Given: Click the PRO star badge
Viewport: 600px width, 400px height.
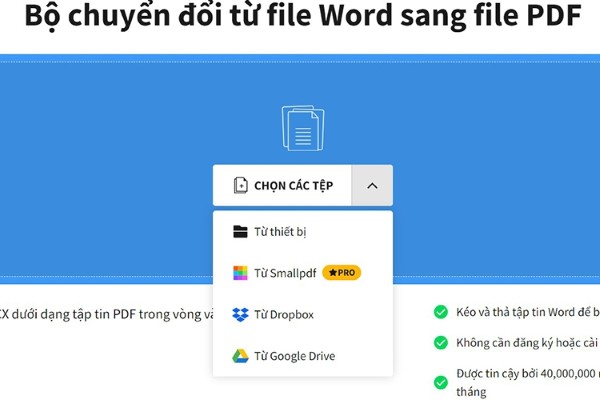Looking at the screenshot, I should pyautogui.click(x=342, y=273).
